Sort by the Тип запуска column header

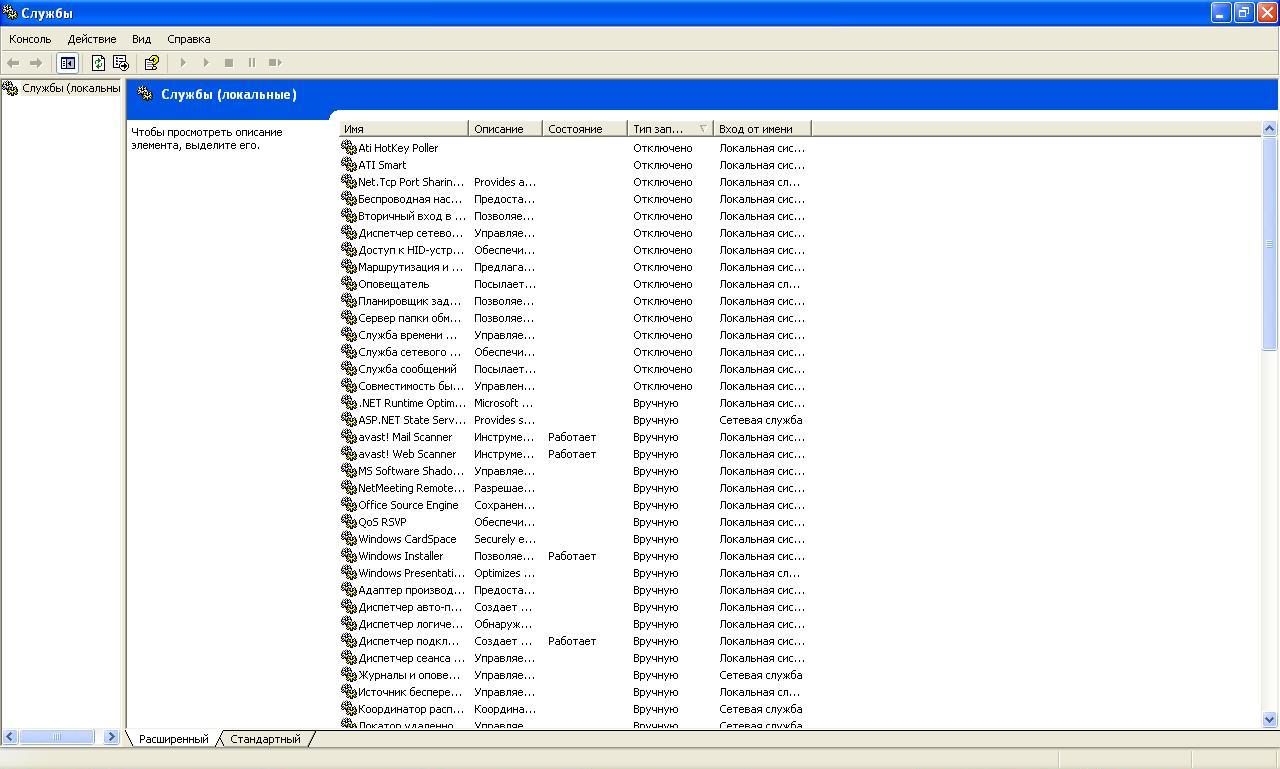669,129
